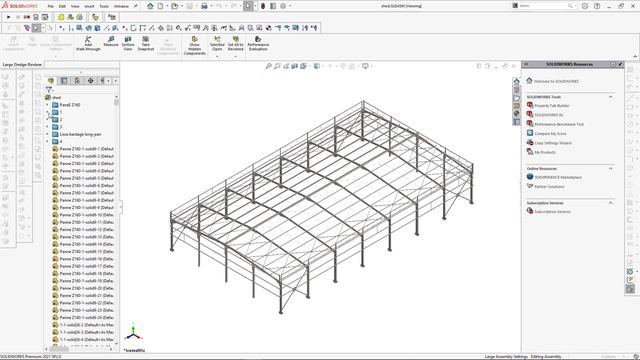Open the Edit menu
640x360 pixels.
coord(62,6)
